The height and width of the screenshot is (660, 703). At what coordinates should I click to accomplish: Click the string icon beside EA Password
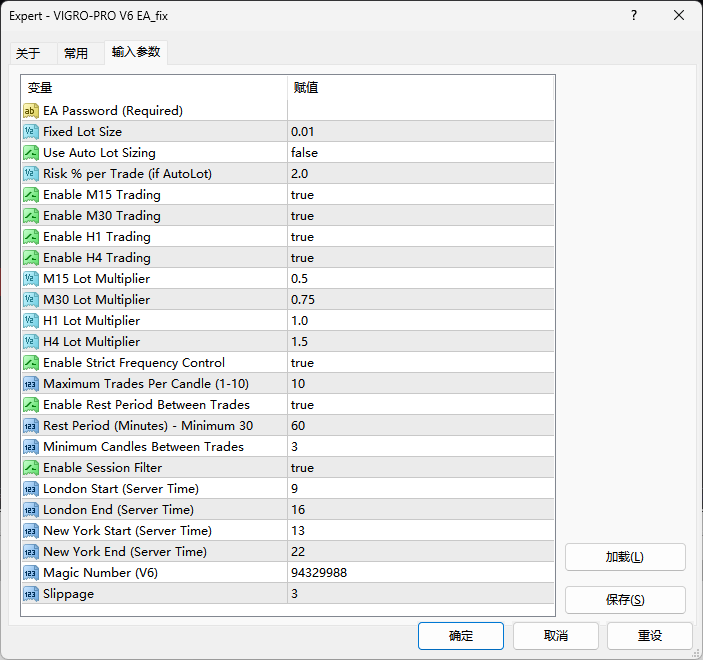click(31, 111)
